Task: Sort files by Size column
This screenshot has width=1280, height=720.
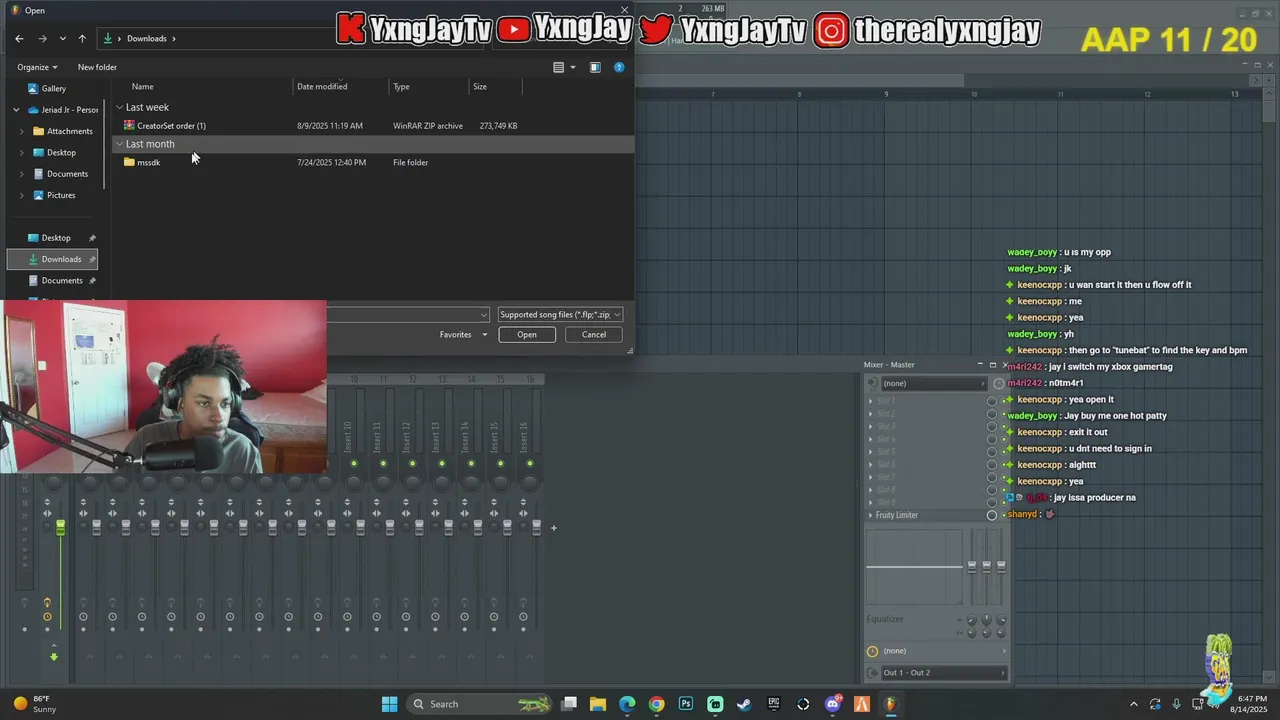Action: coord(480,86)
